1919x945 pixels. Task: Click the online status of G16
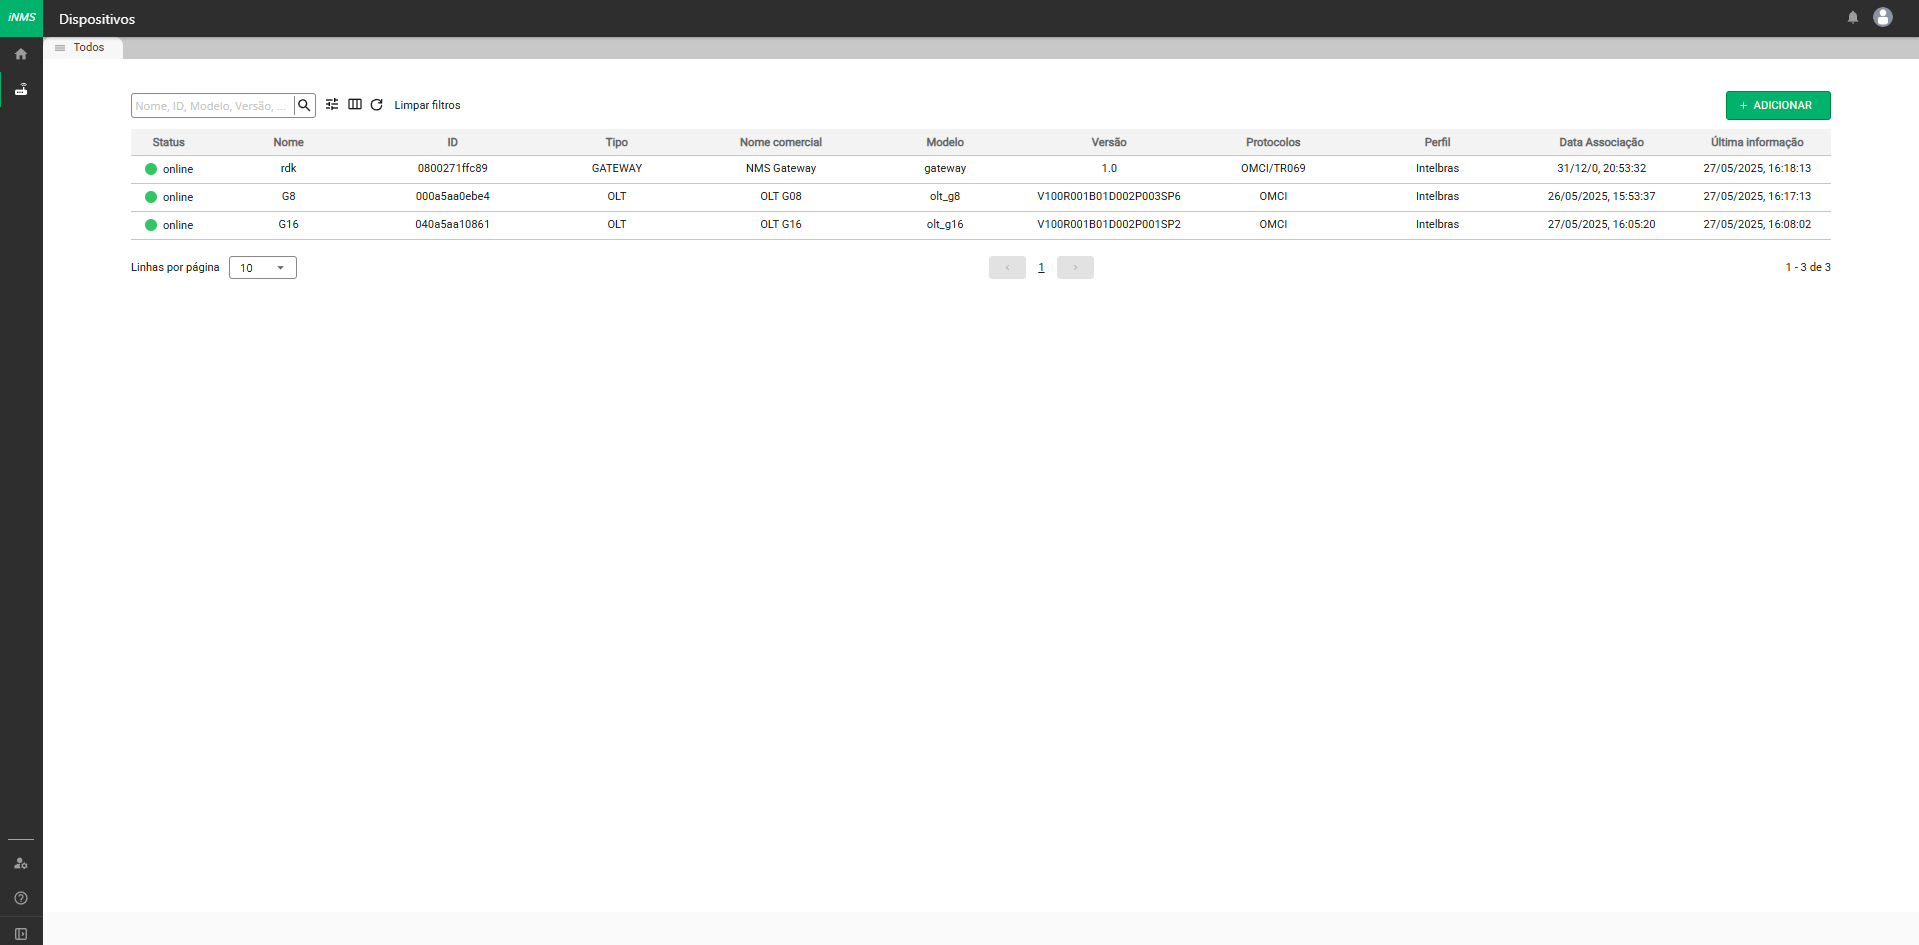[x=169, y=225]
